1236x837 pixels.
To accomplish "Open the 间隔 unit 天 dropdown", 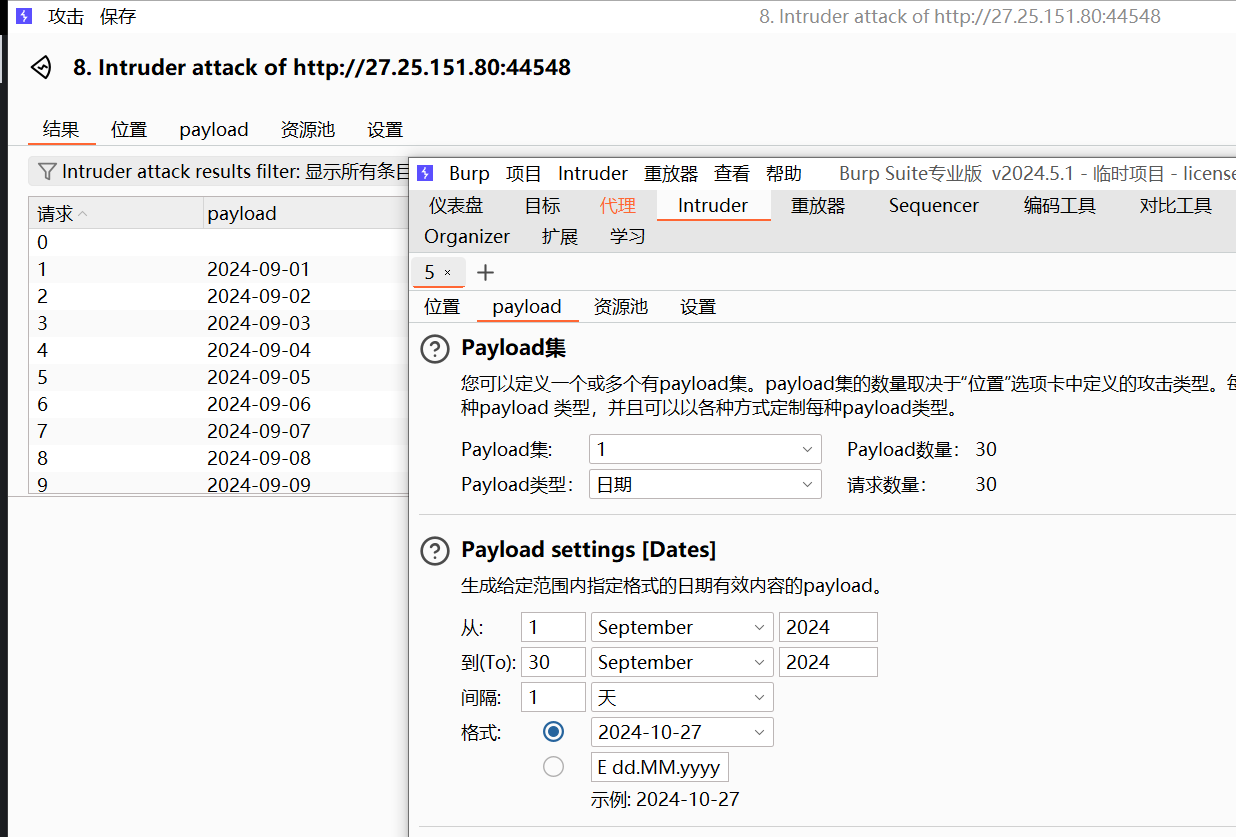I will (x=682, y=697).
